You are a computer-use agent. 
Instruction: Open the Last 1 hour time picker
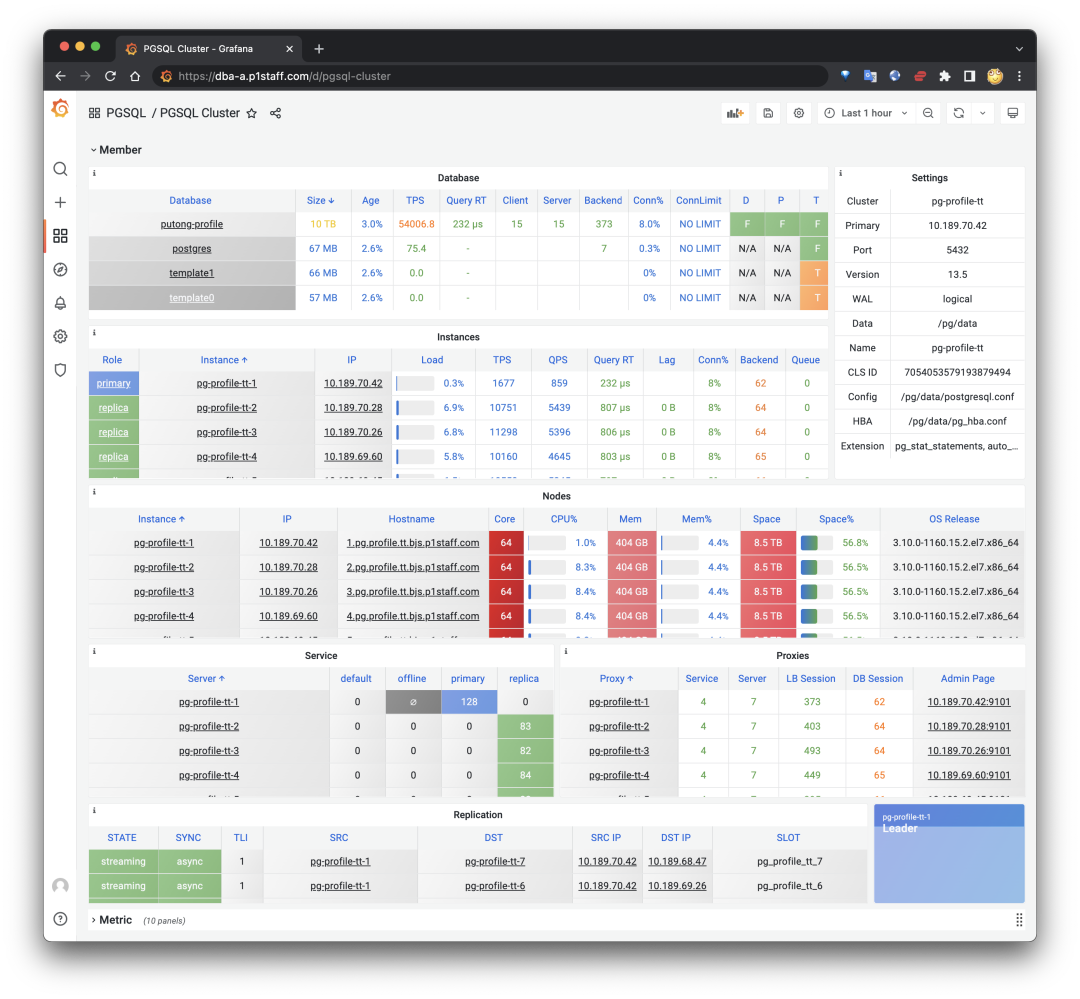(865, 113)
